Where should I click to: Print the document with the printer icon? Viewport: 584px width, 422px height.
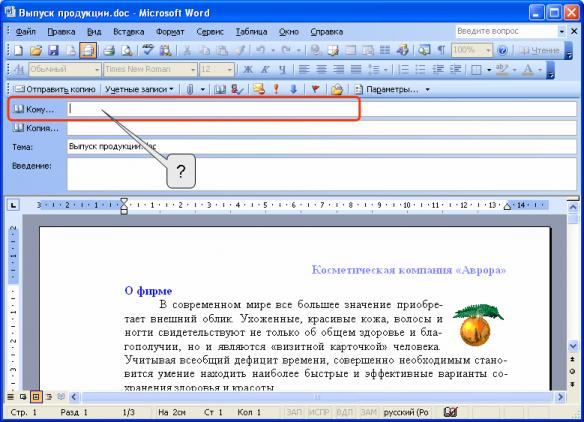pos(109,50)
